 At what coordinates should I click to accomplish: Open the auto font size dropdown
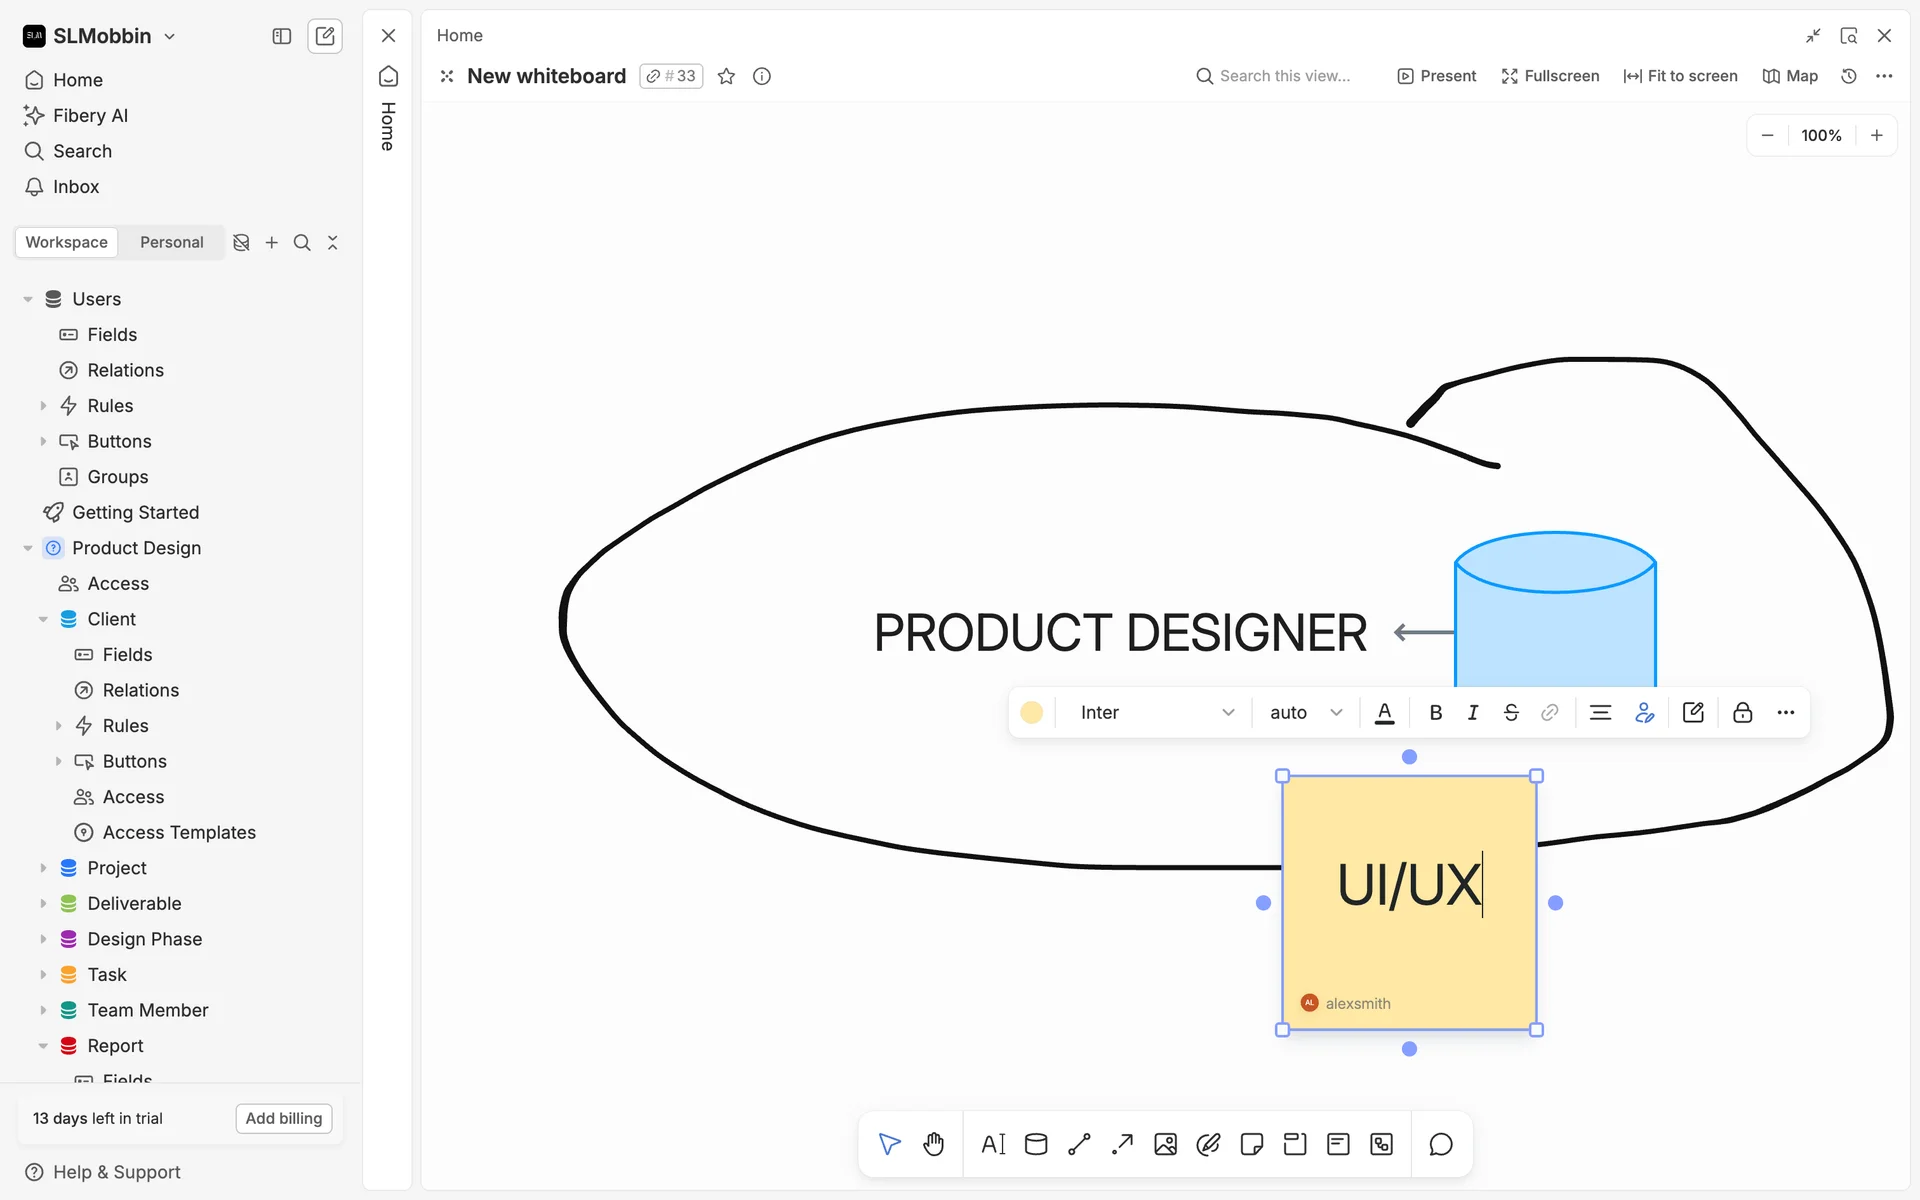coord(1305,712)
